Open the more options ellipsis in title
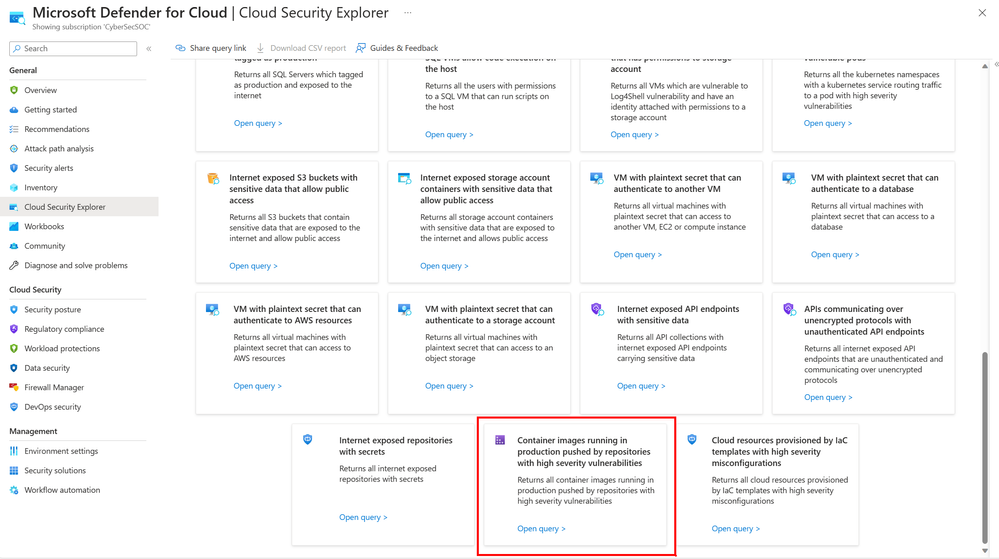The image size is (999, 559). 408,13
